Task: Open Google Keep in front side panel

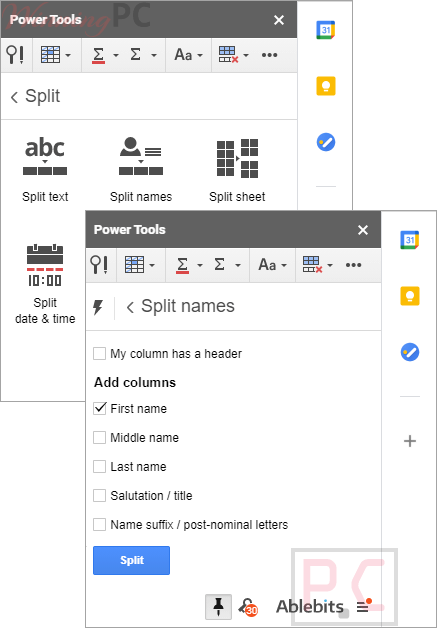Action: [410, 296]
